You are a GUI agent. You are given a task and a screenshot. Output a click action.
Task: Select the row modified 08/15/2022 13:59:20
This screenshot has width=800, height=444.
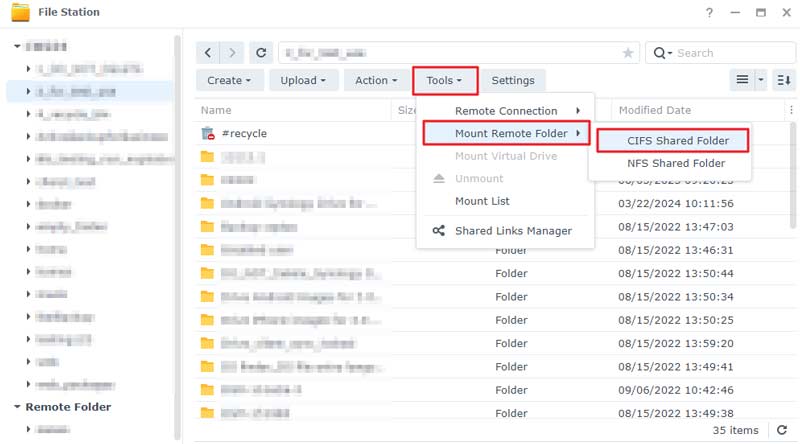point(492,343)
